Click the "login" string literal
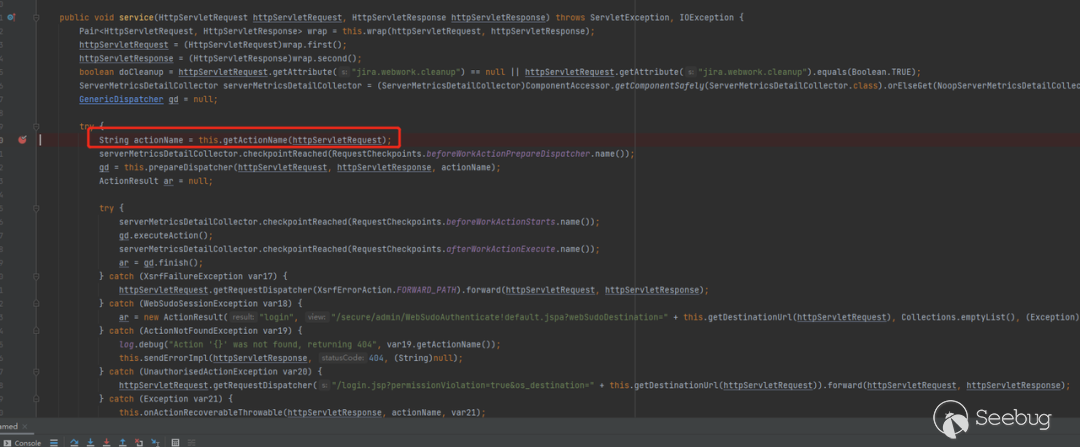The height and width of the screenshot is (447, 1080). (278, 317)
